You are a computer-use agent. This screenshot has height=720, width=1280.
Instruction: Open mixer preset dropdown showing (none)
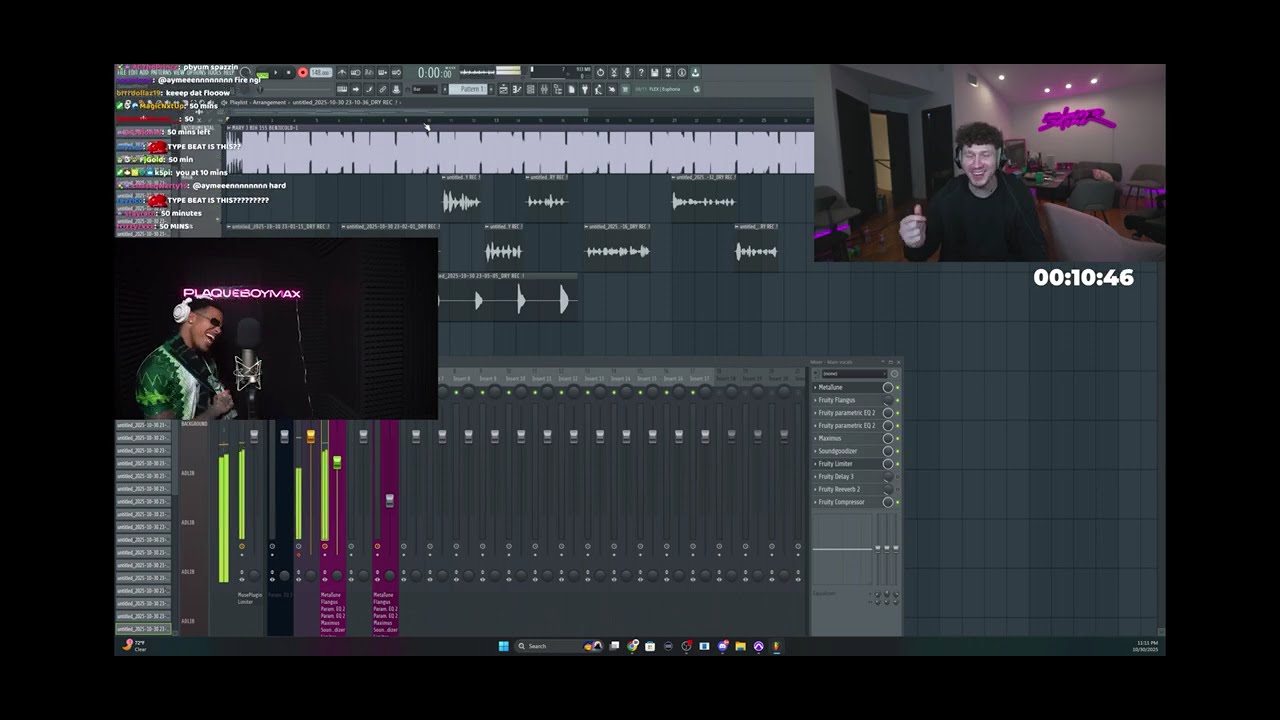[x=854, y=374]
